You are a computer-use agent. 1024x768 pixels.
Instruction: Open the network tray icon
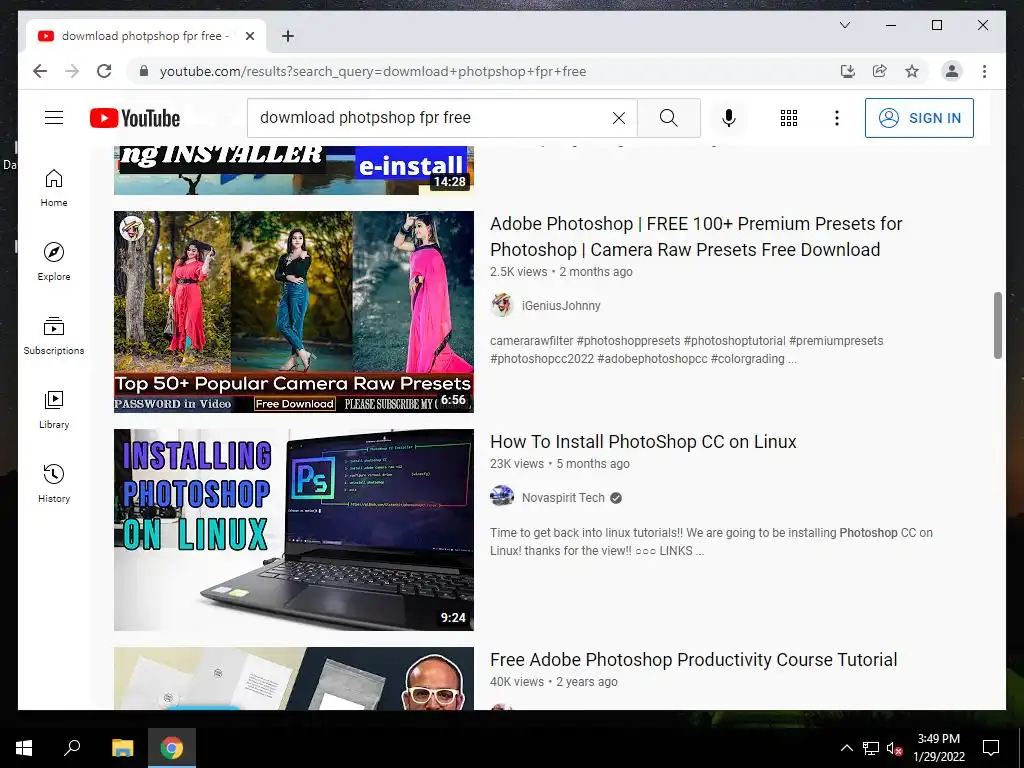coord(871,748)
